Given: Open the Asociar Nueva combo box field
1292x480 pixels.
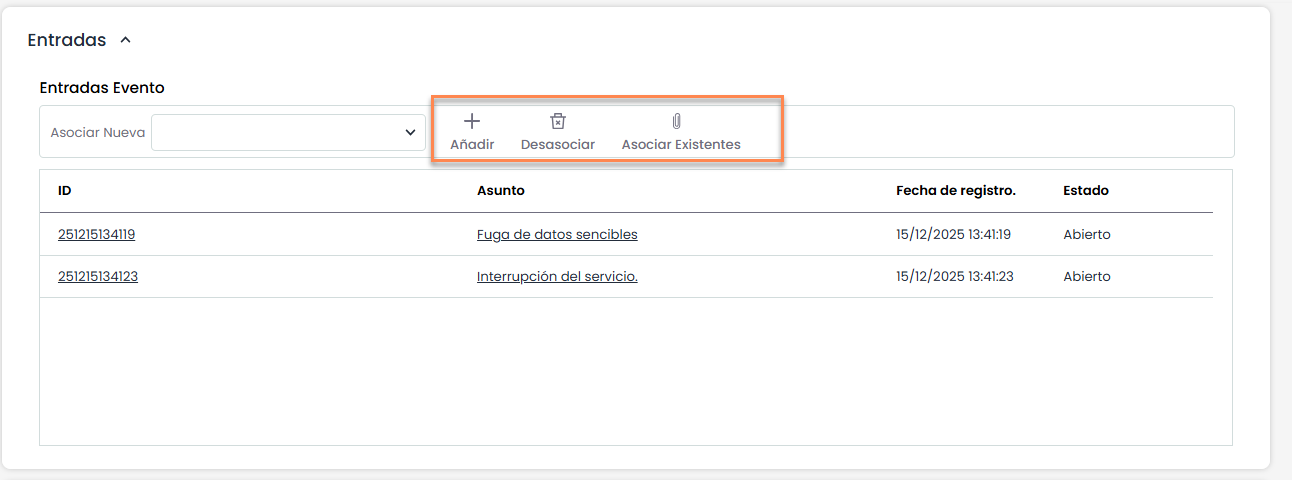Looking at the screenshot, I should pyautogui.click(x=276, y=133).
